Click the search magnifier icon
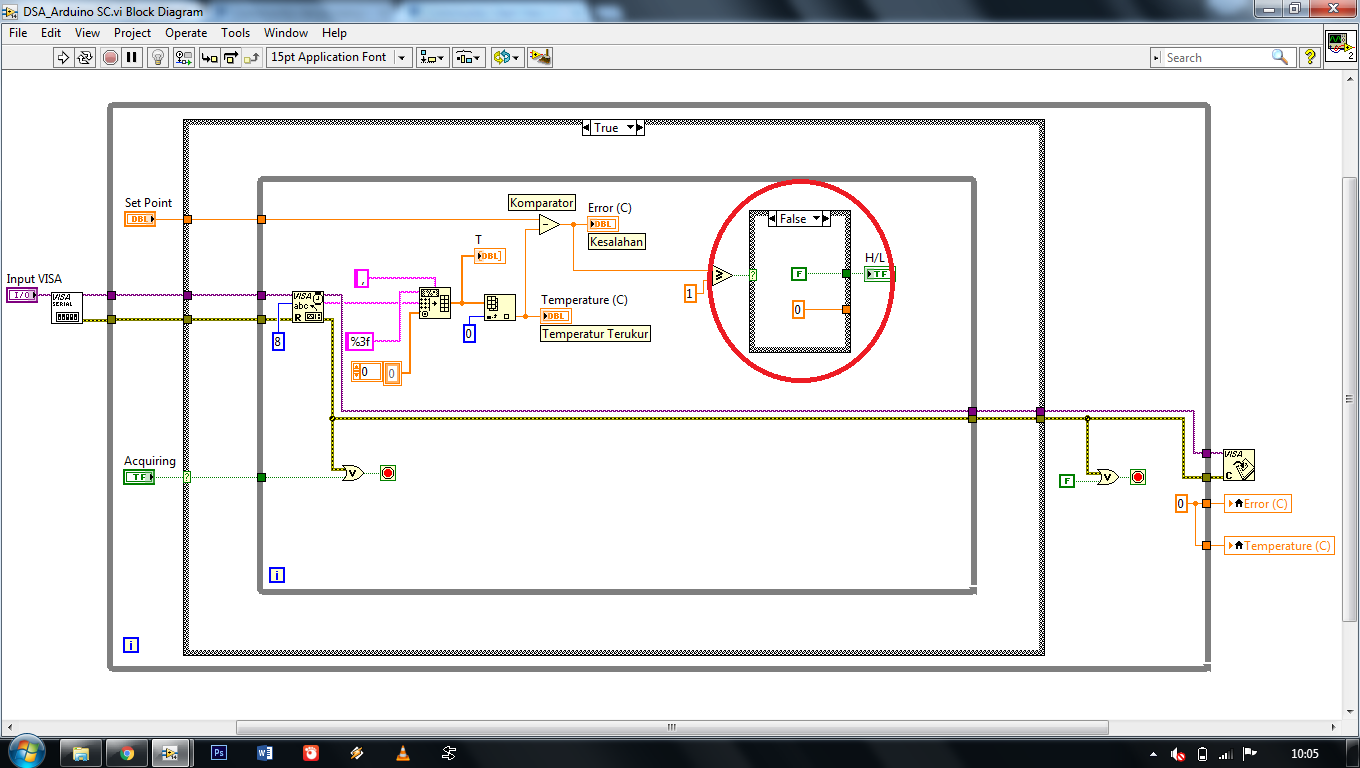 point(1280,57)
